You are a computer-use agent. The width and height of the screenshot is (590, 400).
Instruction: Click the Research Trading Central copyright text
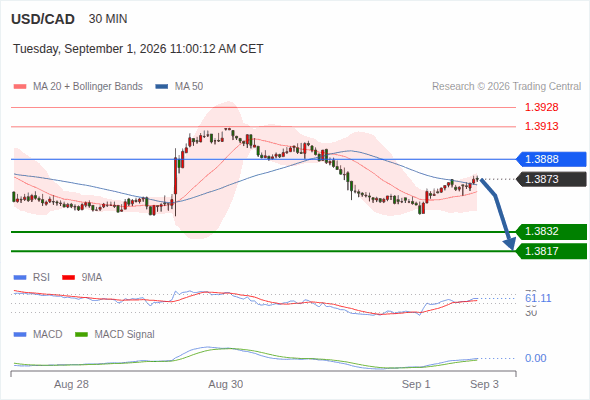(506, 87)
